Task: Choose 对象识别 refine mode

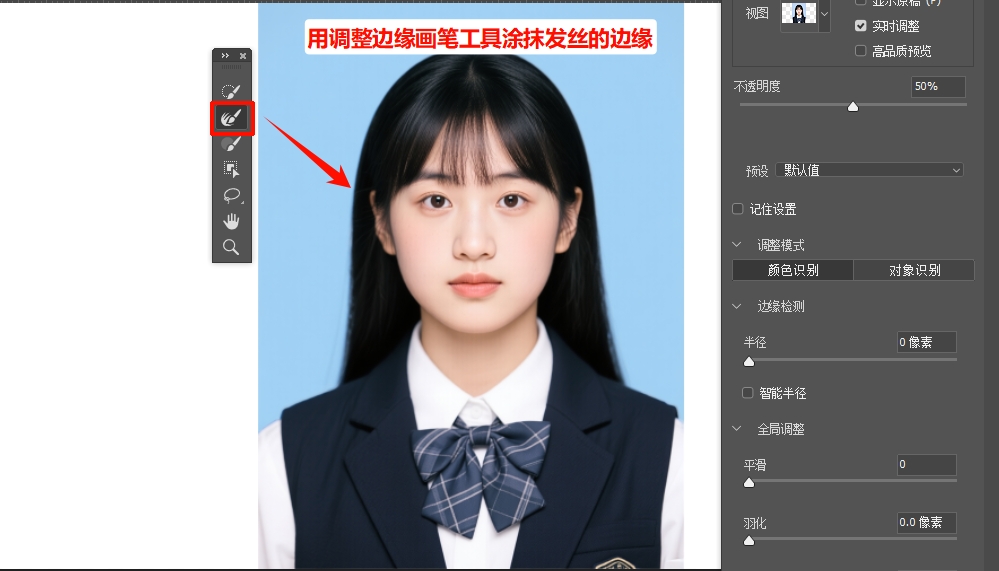Action: click(914, 270)
